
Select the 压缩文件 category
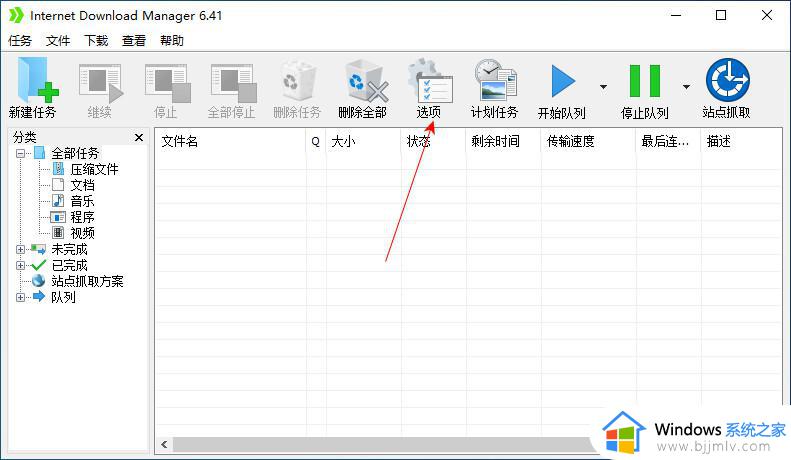(94, 169)
